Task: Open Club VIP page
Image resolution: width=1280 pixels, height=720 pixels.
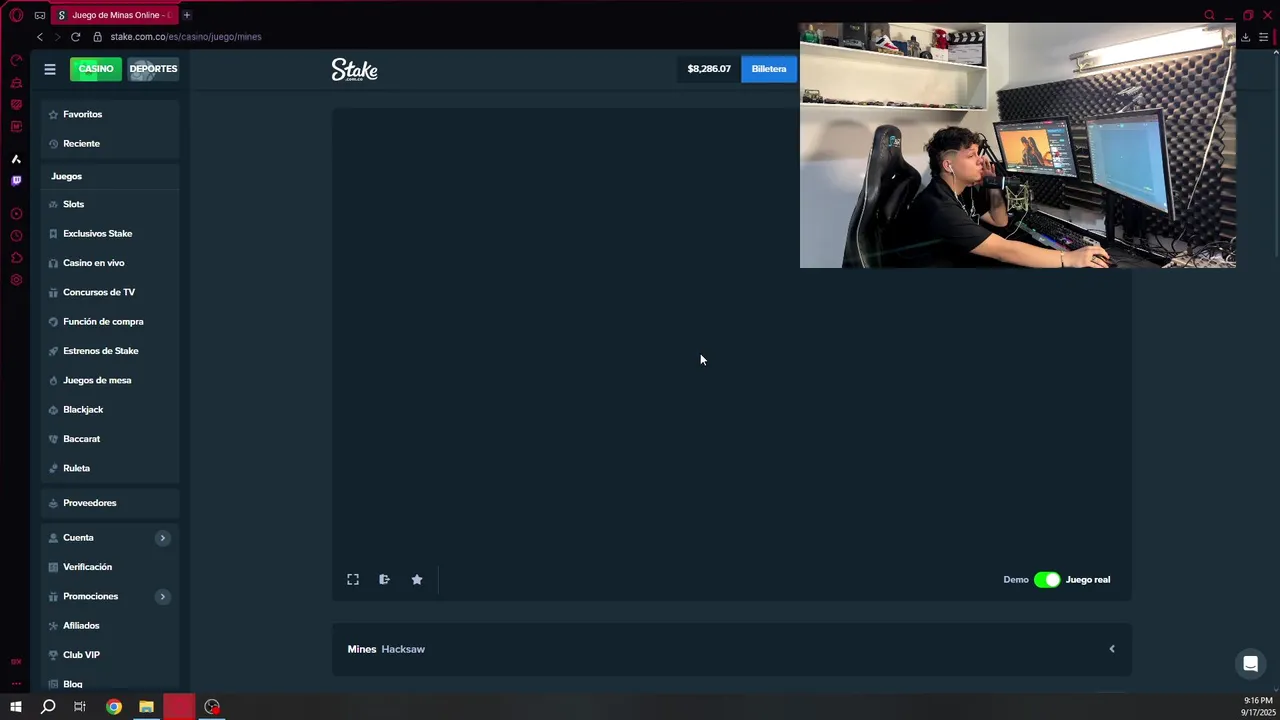Action: tap(110, 655)
